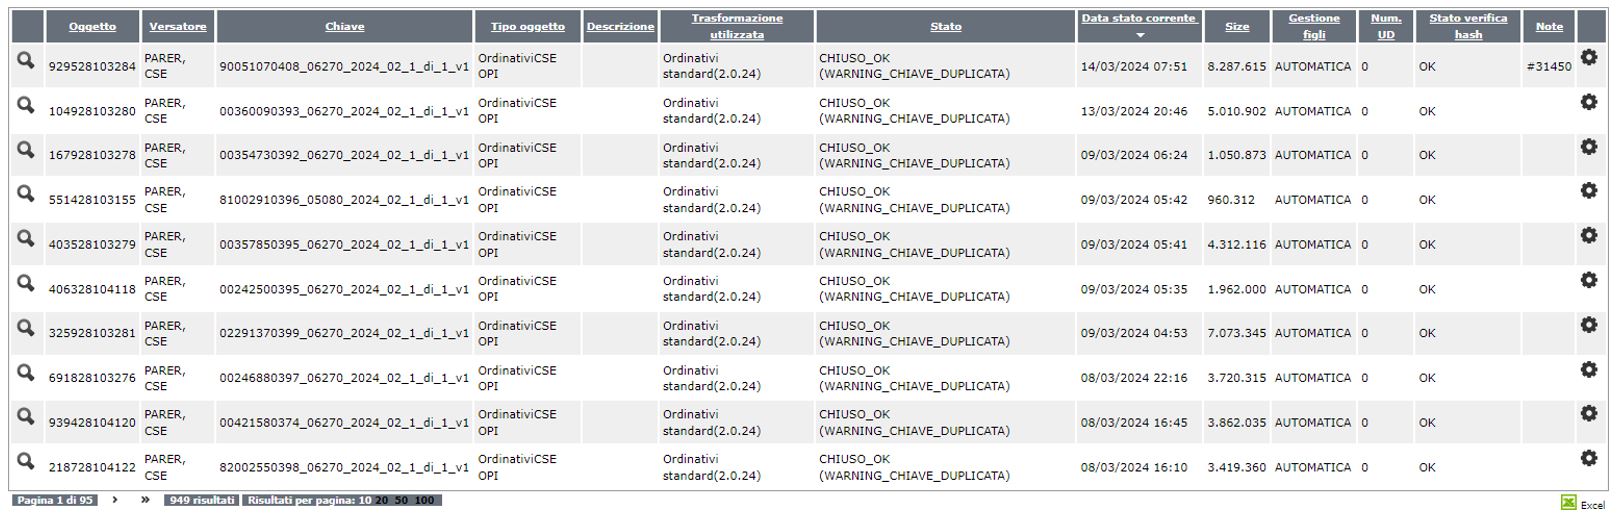The height and width of the screenshot is (513, 1619).
Task: Open gear options for row 691828103276
Action: point(1588,370)
